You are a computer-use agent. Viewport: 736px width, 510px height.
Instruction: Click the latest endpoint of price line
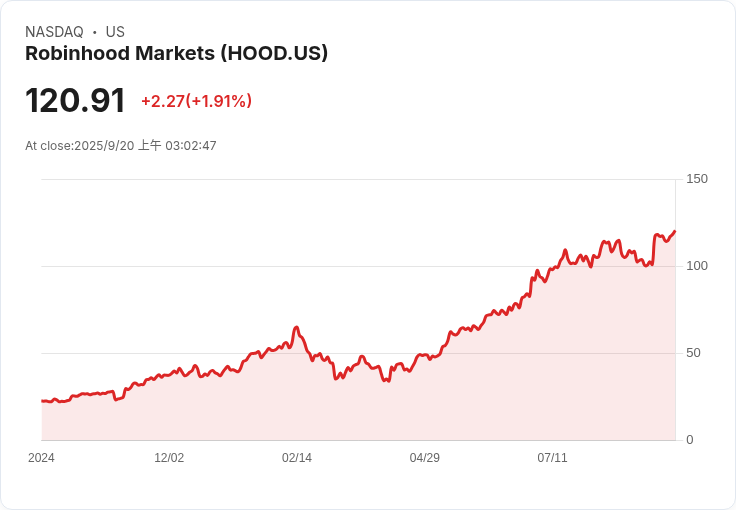coord(675,231)
